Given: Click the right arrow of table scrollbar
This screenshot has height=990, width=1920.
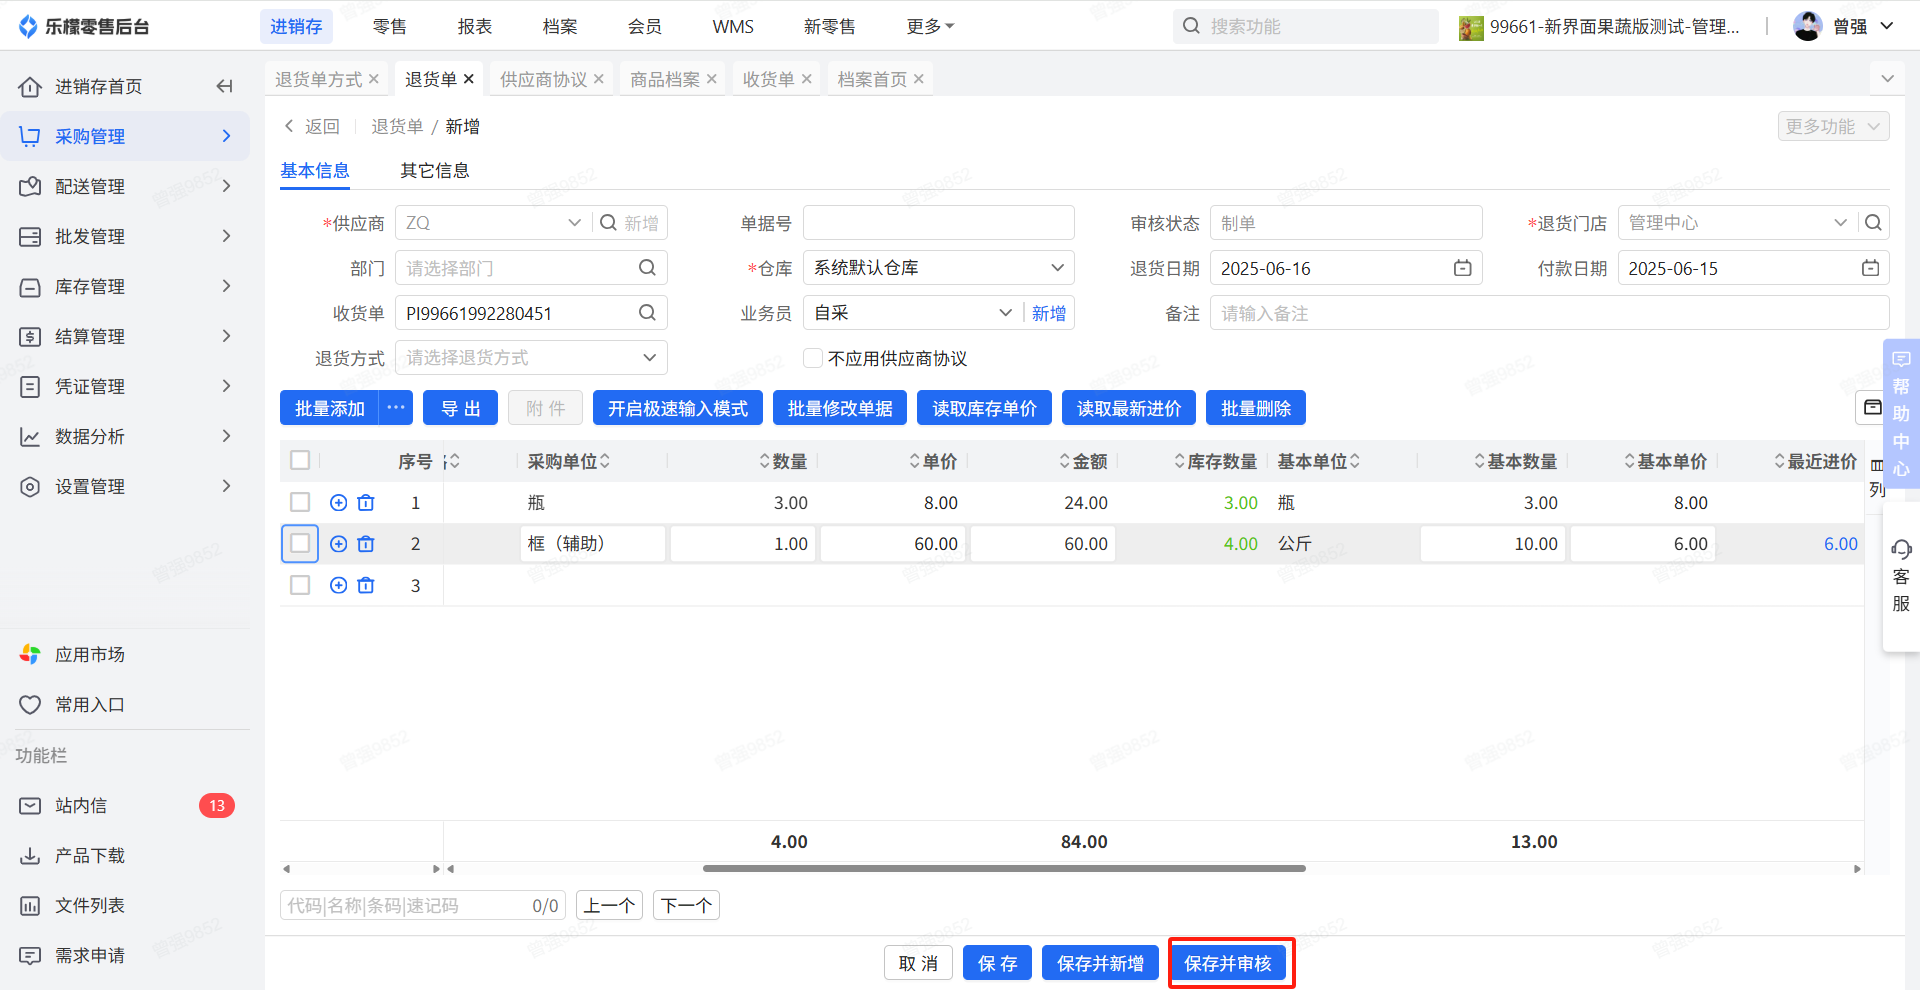Looking at the screenshot, I should tap(1857, 869).
